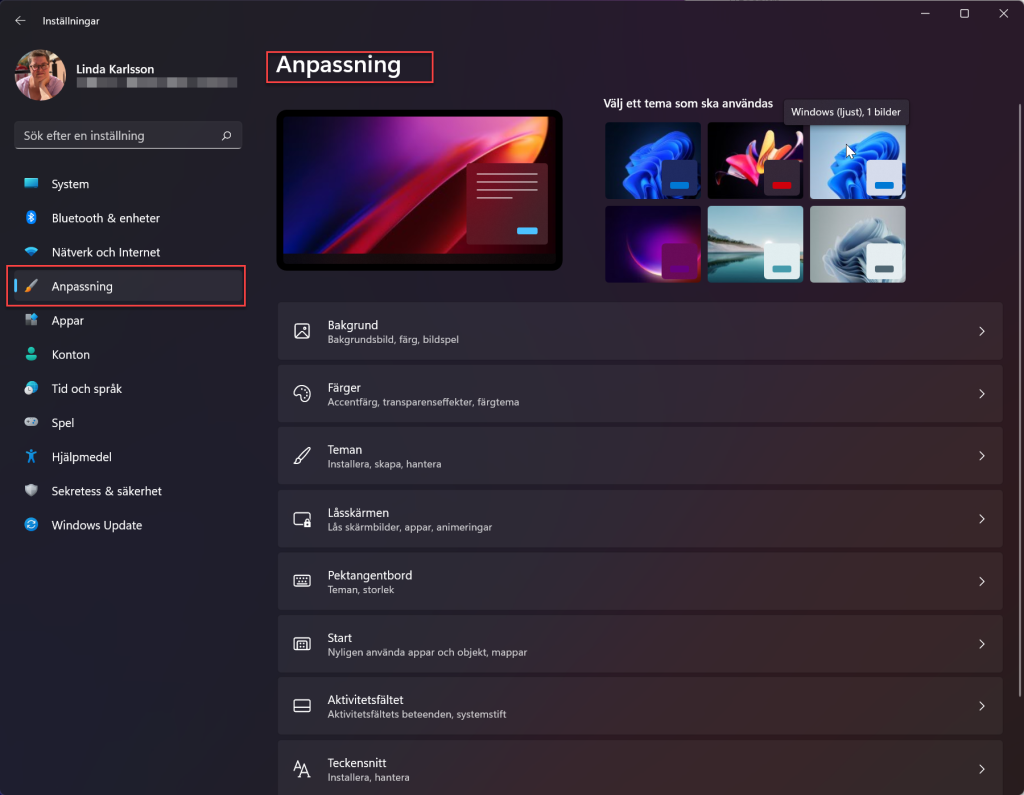Click the Teckensnitt font icon
The width and height of the screenshot is (1024, 795).
point(302,770)
